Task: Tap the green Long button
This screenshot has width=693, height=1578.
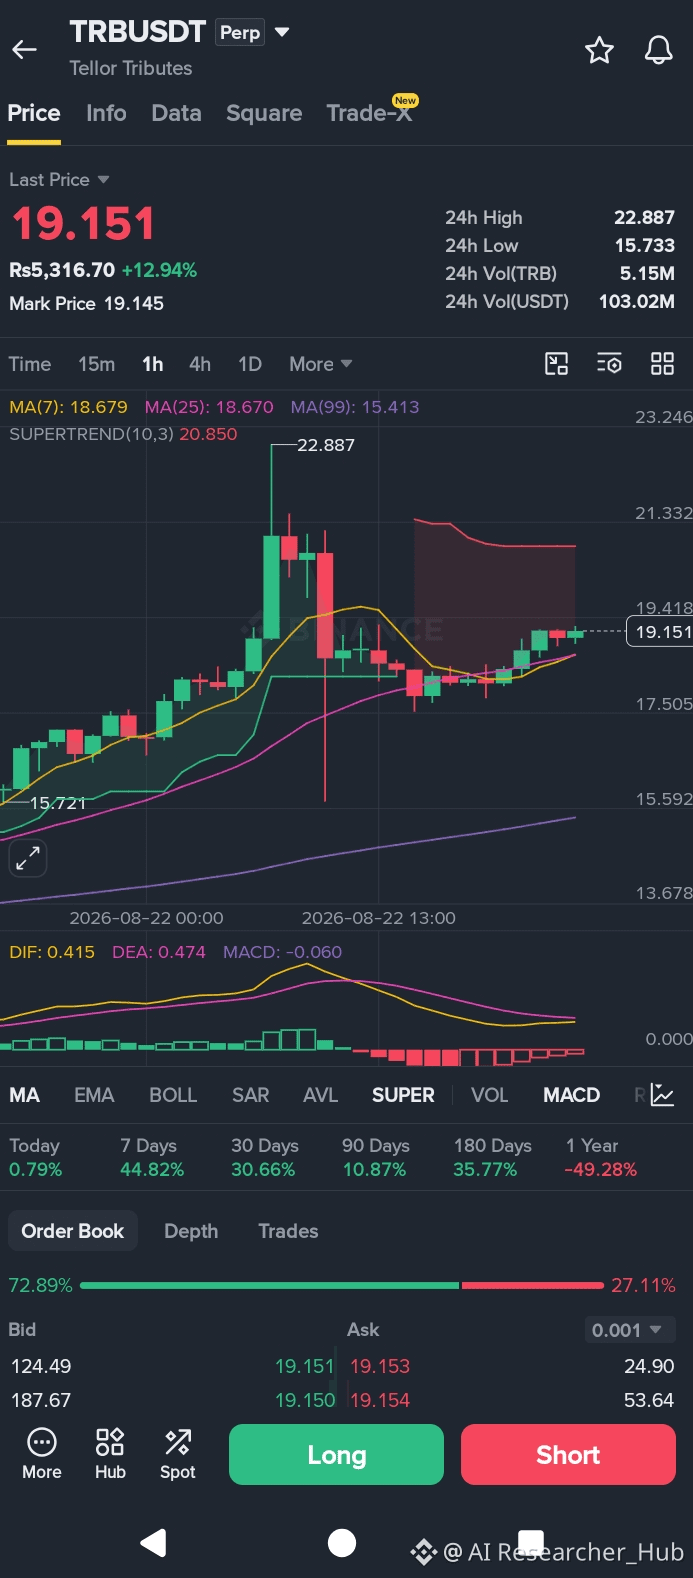Action: (x=336, y=1455)
